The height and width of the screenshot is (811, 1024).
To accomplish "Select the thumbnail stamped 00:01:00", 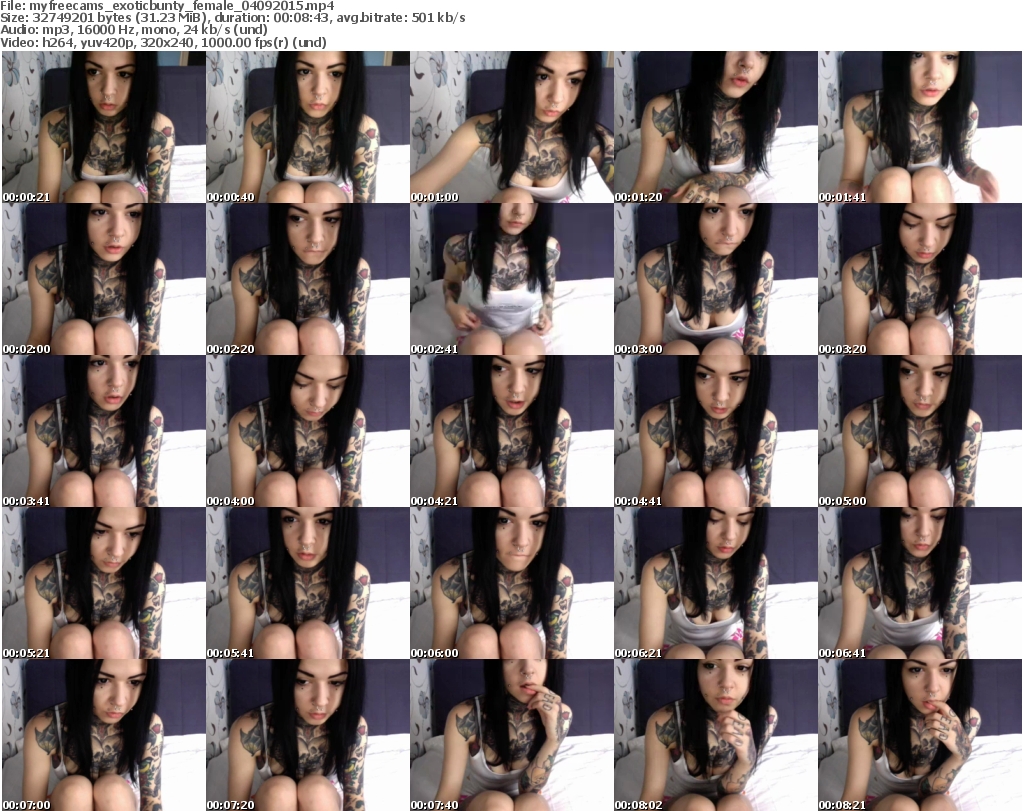I will coord(511,127).
